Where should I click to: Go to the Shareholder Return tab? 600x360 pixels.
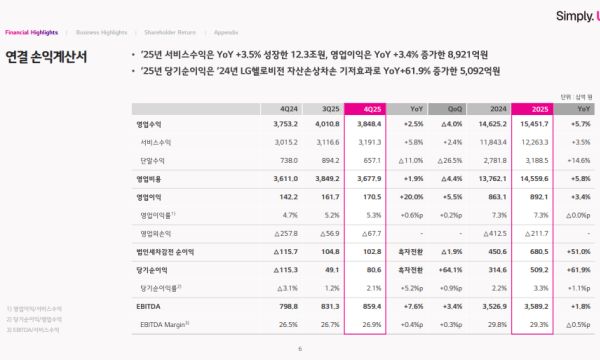(170, 33)
